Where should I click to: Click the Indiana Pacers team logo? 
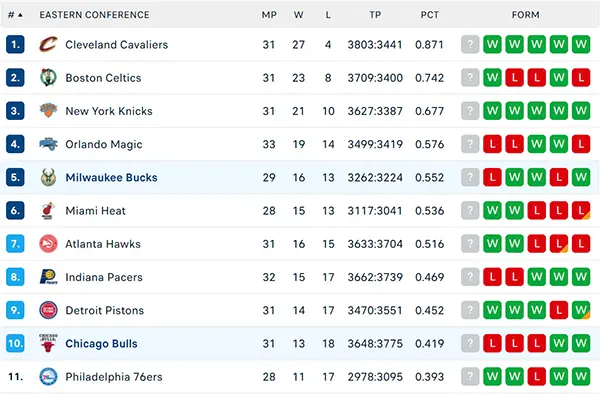pyautogui.click(x=49, y=277)
